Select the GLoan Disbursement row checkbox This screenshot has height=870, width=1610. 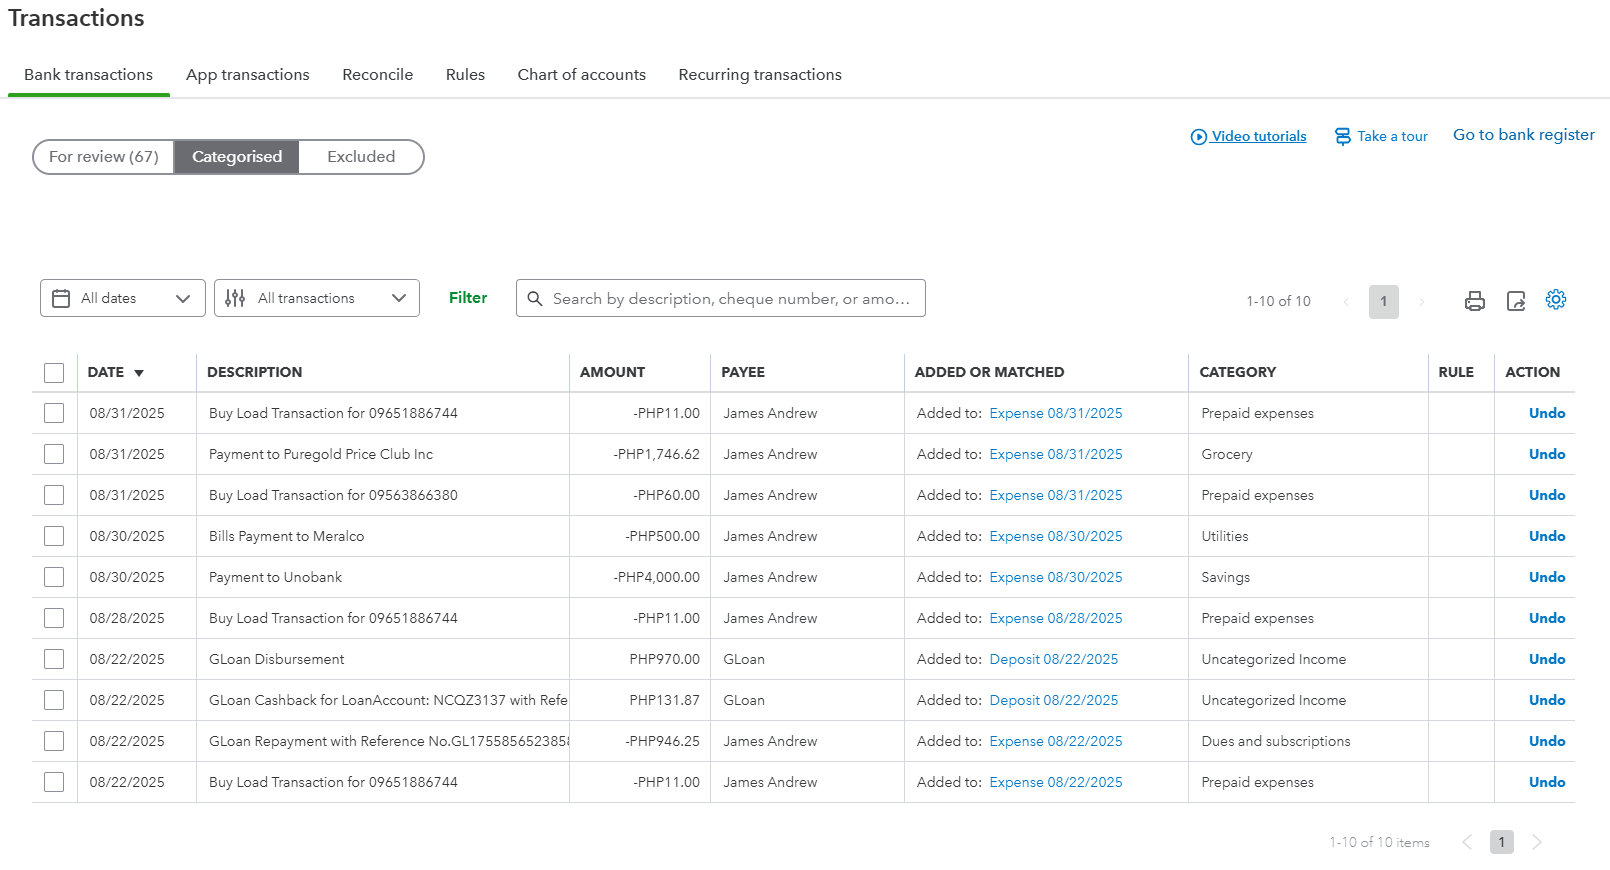(x=54, y=660)
